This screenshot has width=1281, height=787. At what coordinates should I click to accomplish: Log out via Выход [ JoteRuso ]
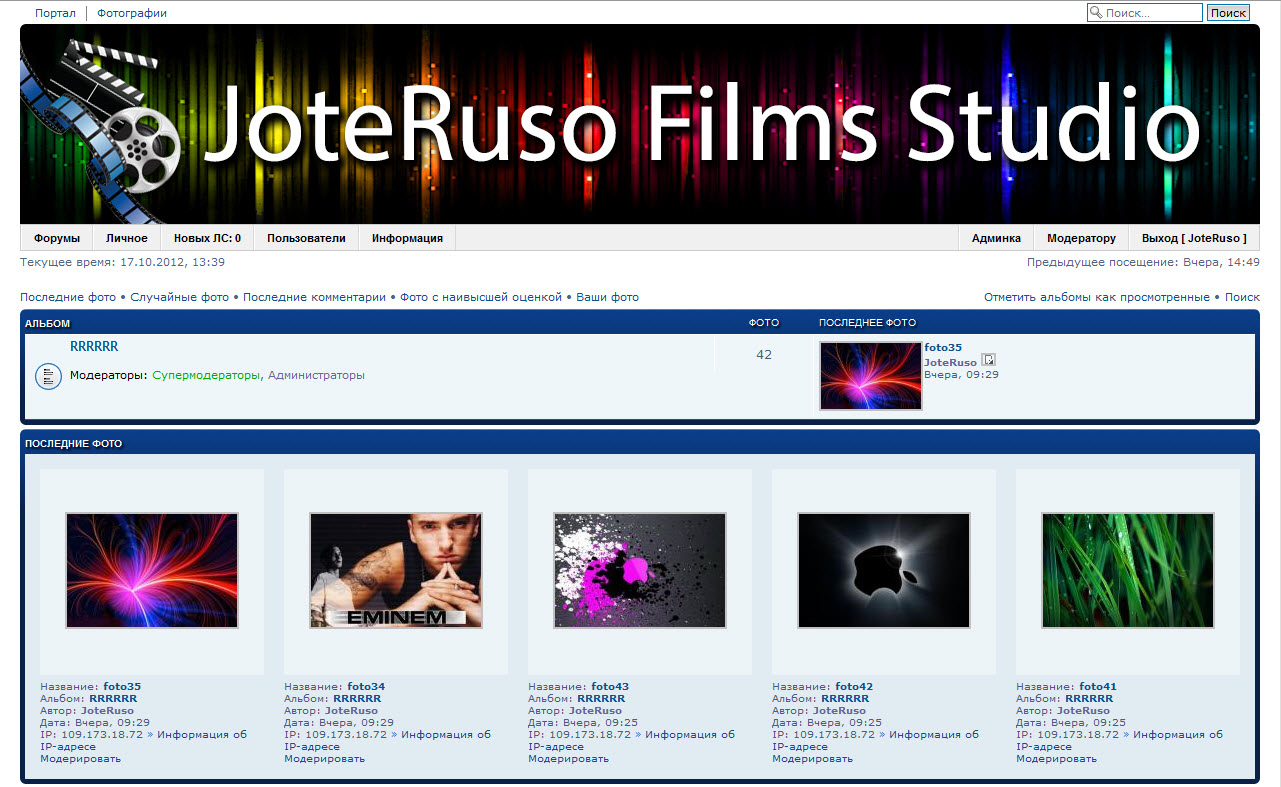pyautogui.click(x=1194, y=238)
